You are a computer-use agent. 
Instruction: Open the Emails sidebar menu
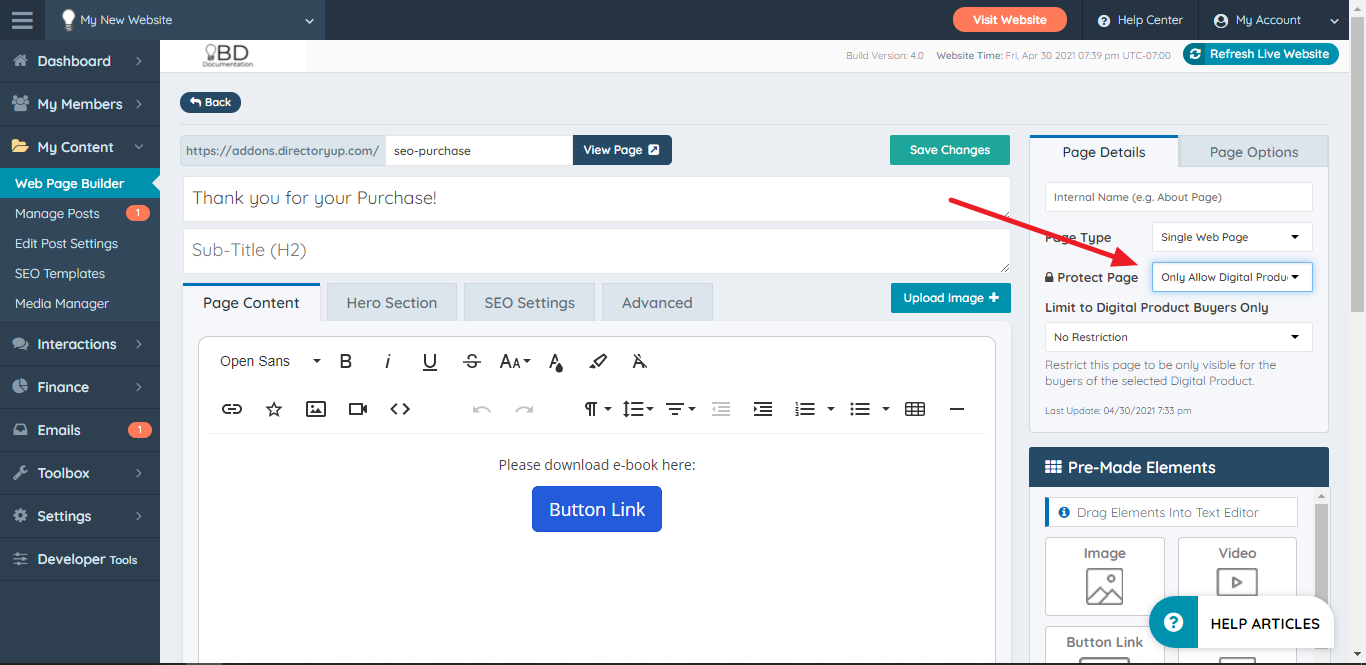pos(80,430)
